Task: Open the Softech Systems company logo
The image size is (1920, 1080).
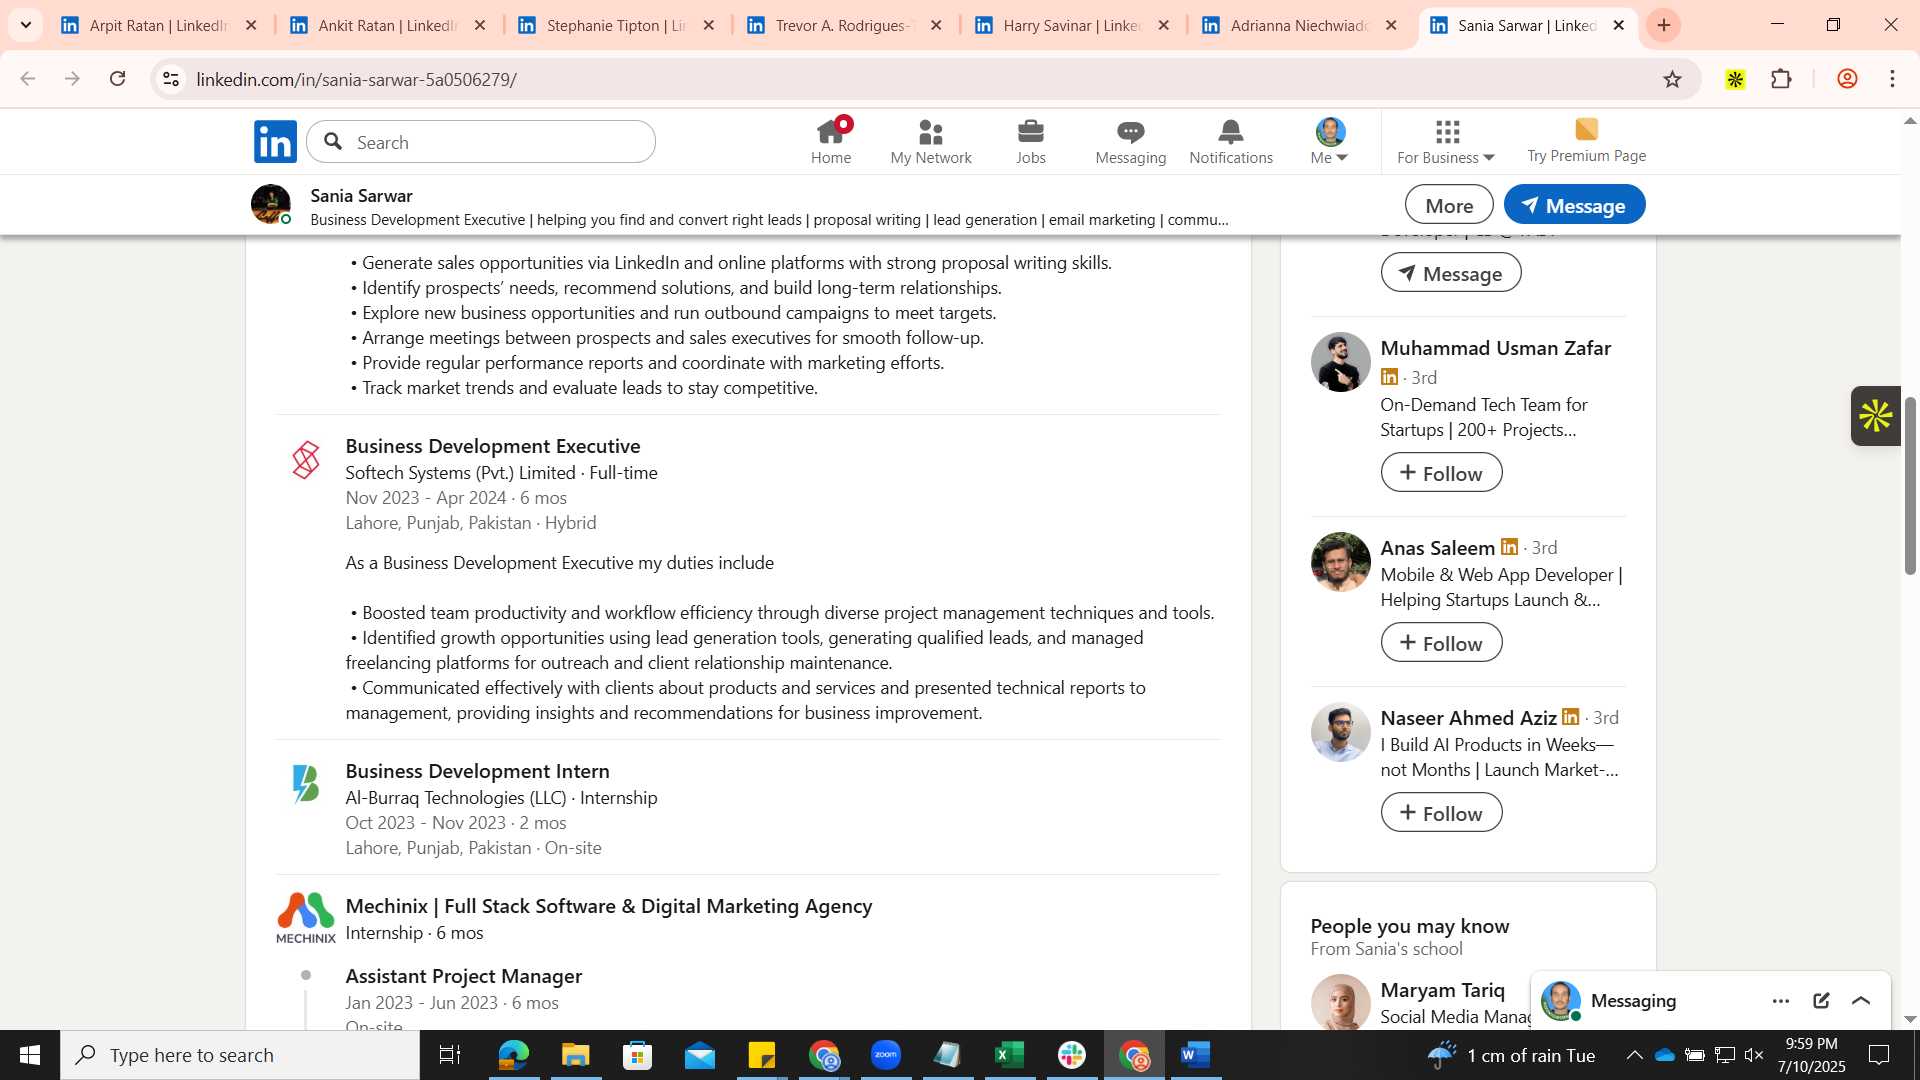Action: point(306,460)
